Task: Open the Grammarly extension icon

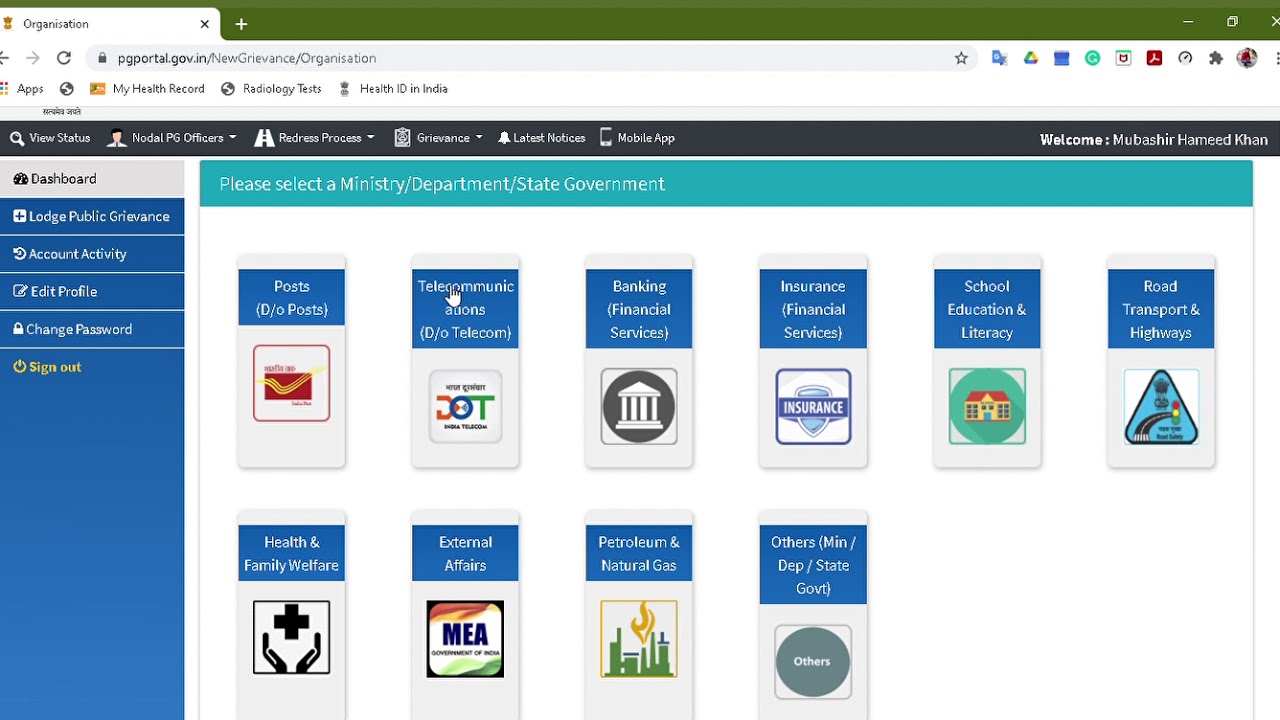Action: point(1092,58)
